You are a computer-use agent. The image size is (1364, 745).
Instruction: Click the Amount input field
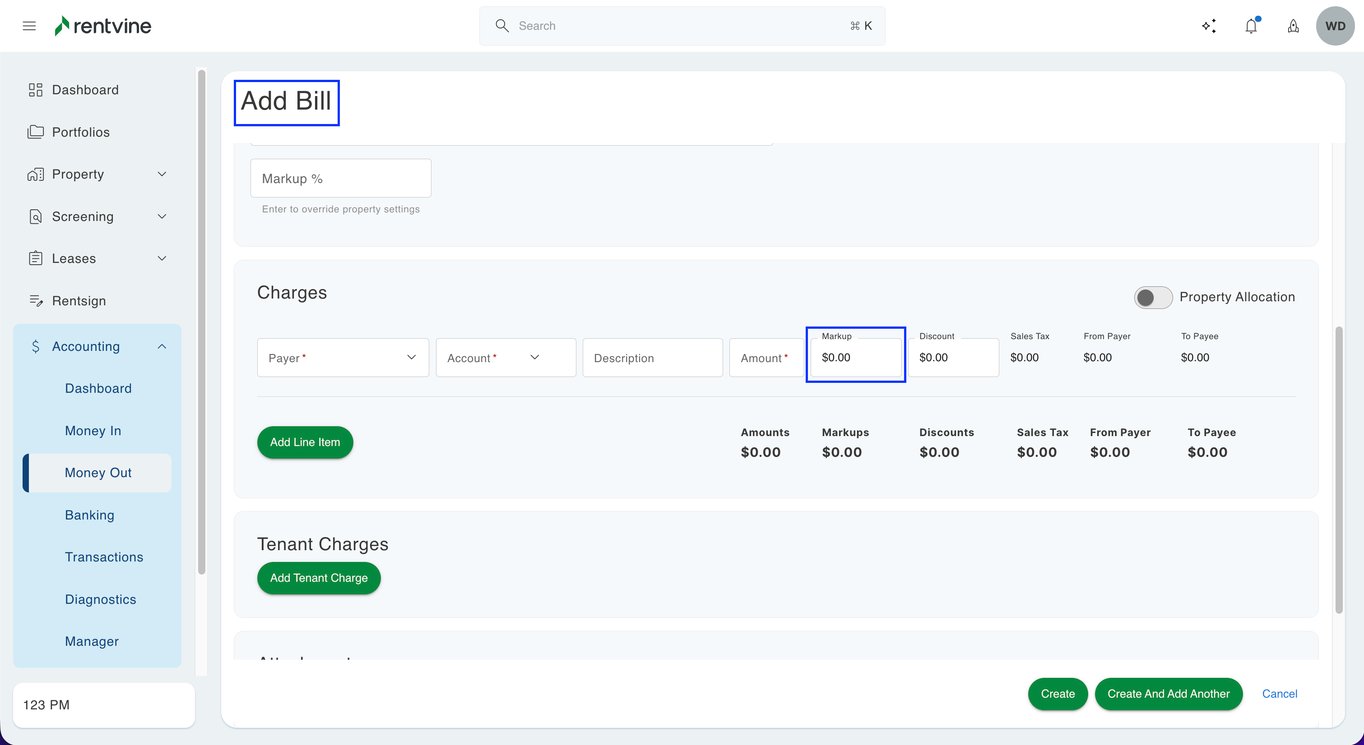(766, 357)
